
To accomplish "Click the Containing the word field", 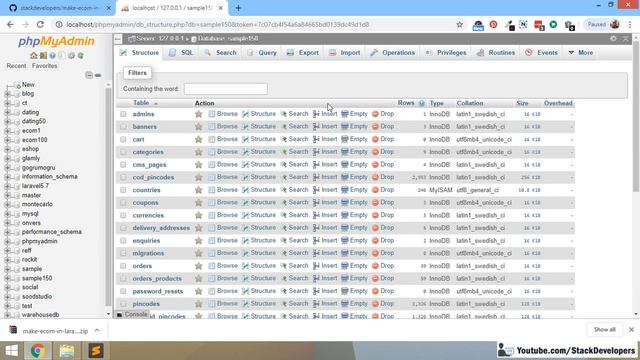I will pyautogui.click(x=226, y=89).
